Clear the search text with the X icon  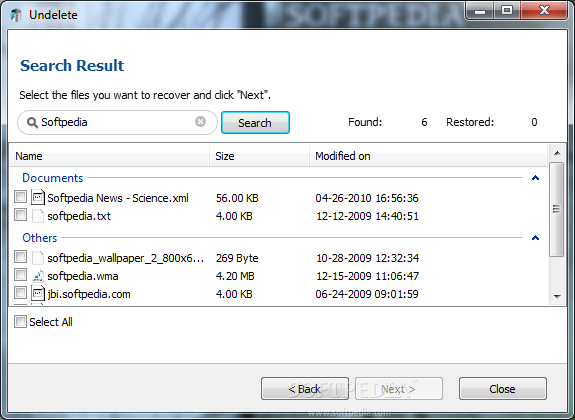click(200, 121)
